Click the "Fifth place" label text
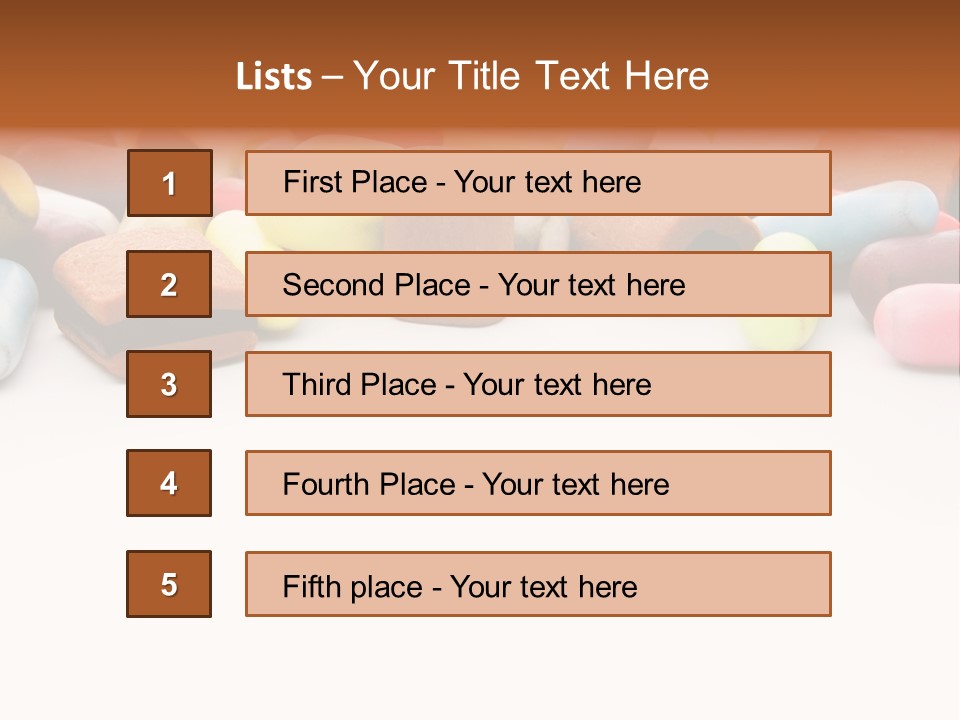Image resolution: width=960 pixels, height=720 pixels. click(x=352, y=586)
